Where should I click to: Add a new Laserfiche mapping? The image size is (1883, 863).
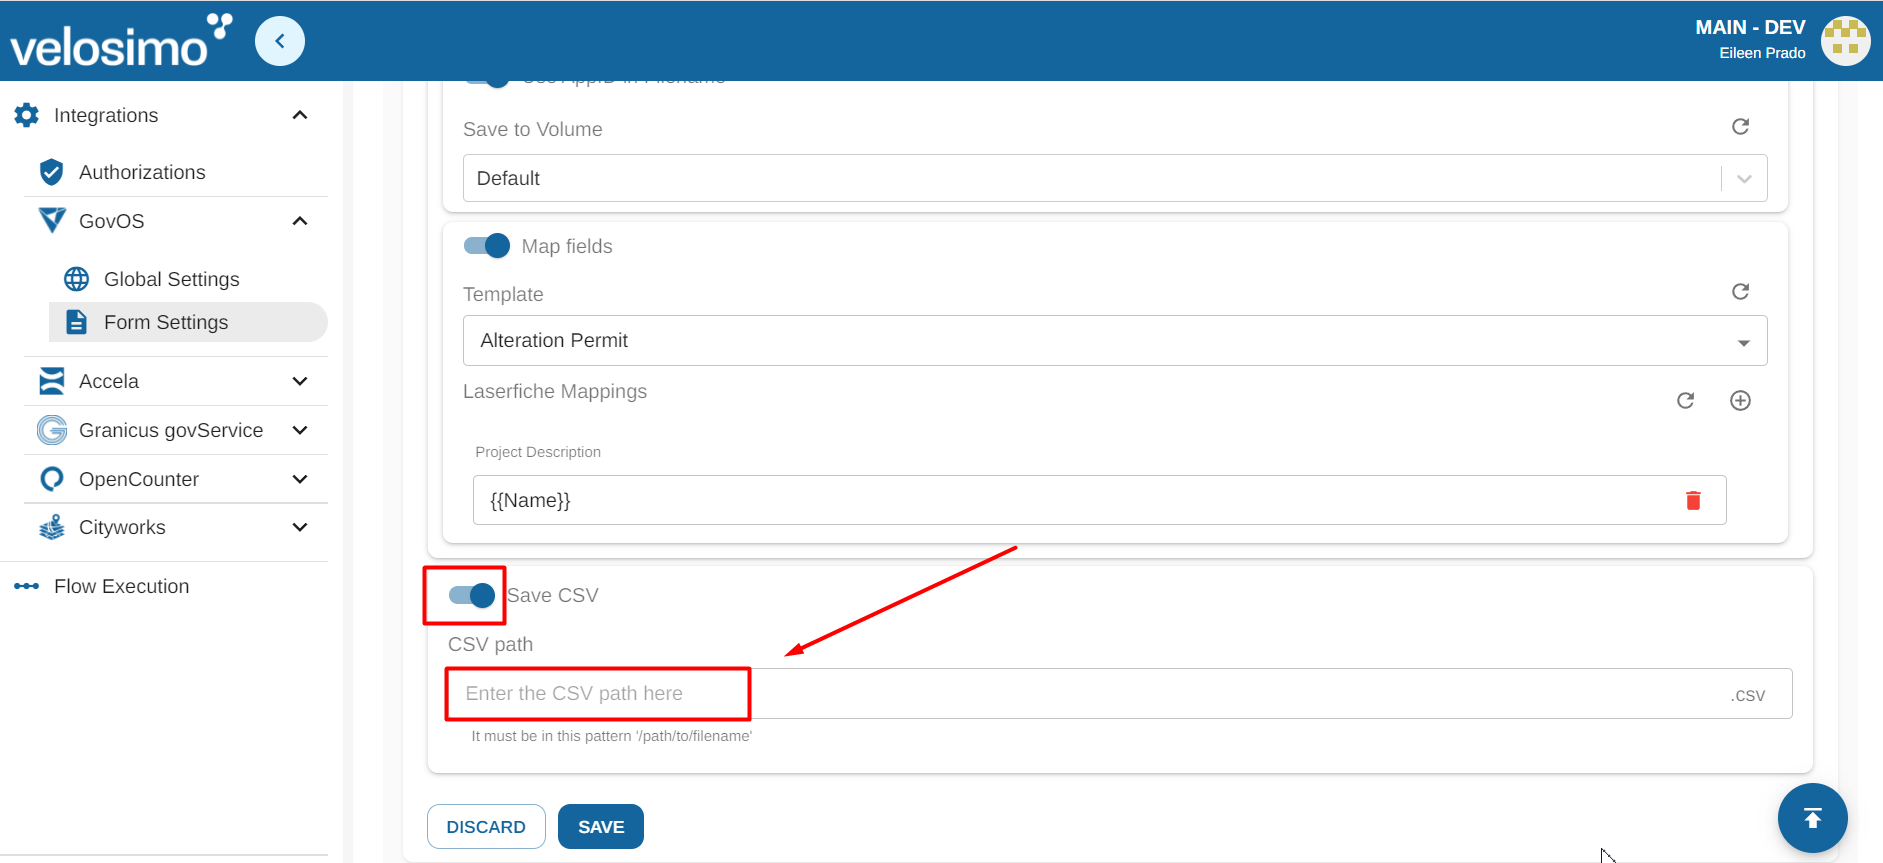pyautogui.click(x=1740, y=400)
